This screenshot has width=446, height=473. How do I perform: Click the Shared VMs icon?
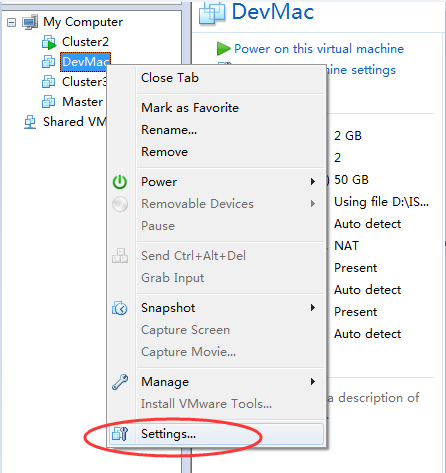30,122
